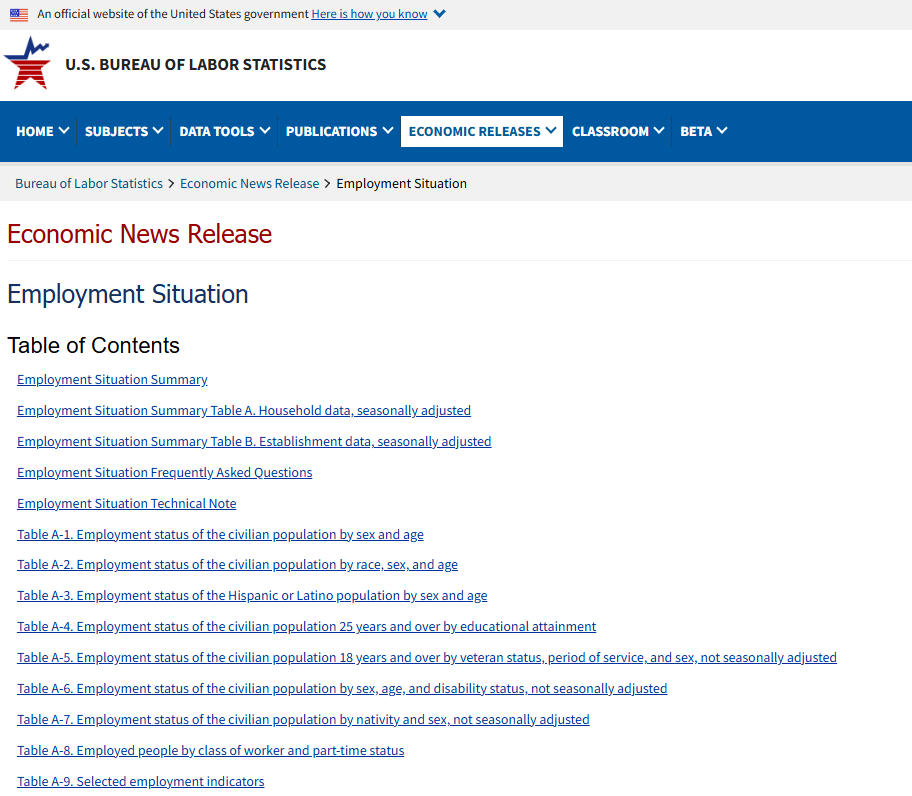This screenshot has height=796, width=912.
Task: Open Table A-7 by nativity and sex
Action: [x=303, y=719]
